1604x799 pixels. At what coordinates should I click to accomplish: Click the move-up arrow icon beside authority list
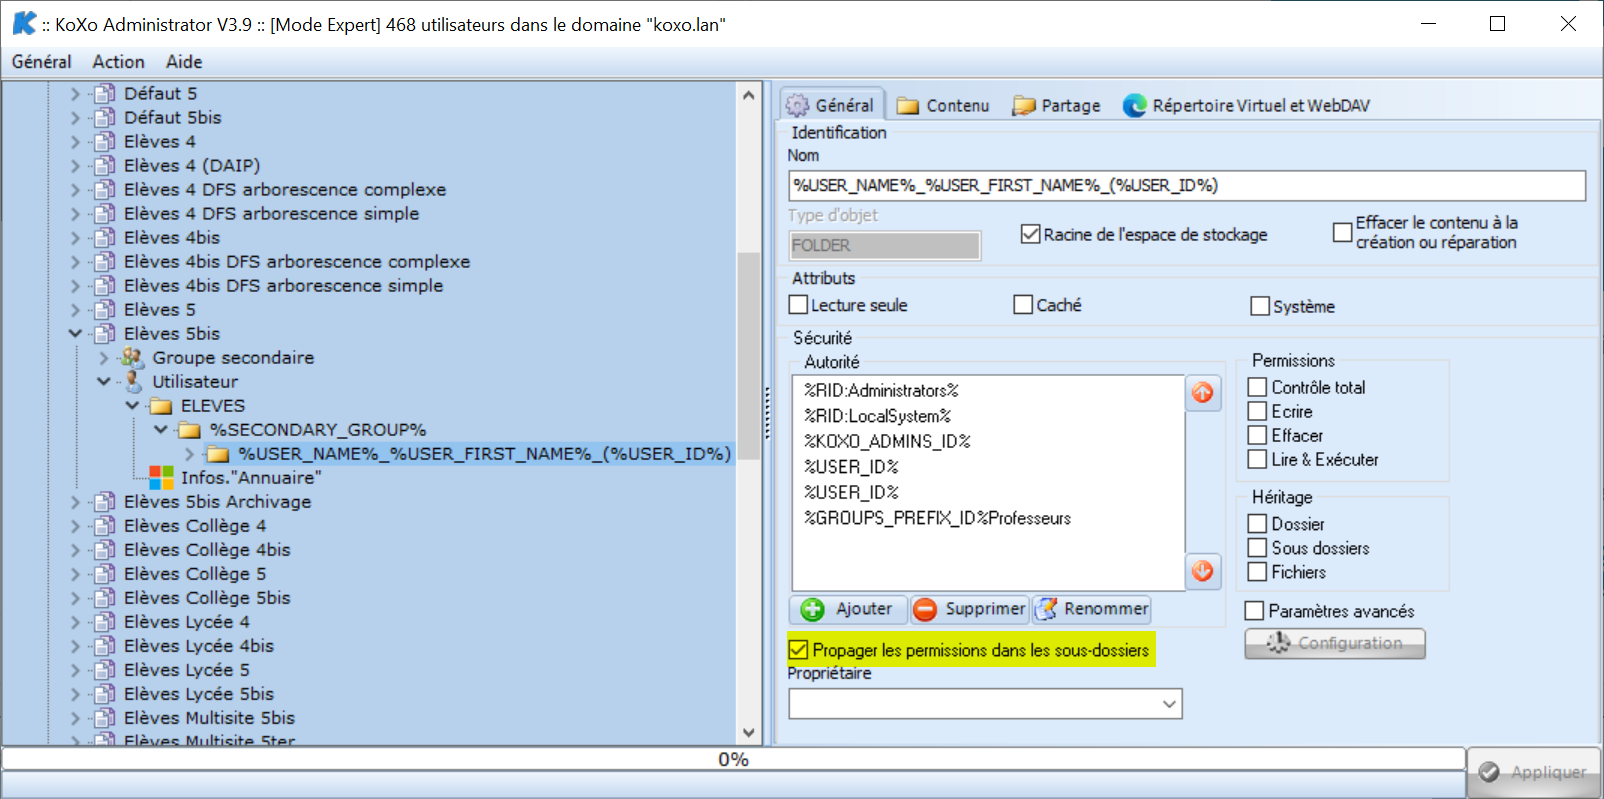coord(1202,393)
